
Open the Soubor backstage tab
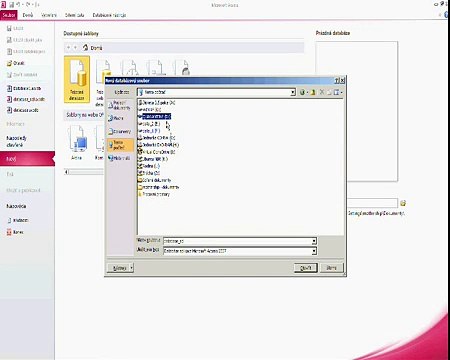click(9, 15)
